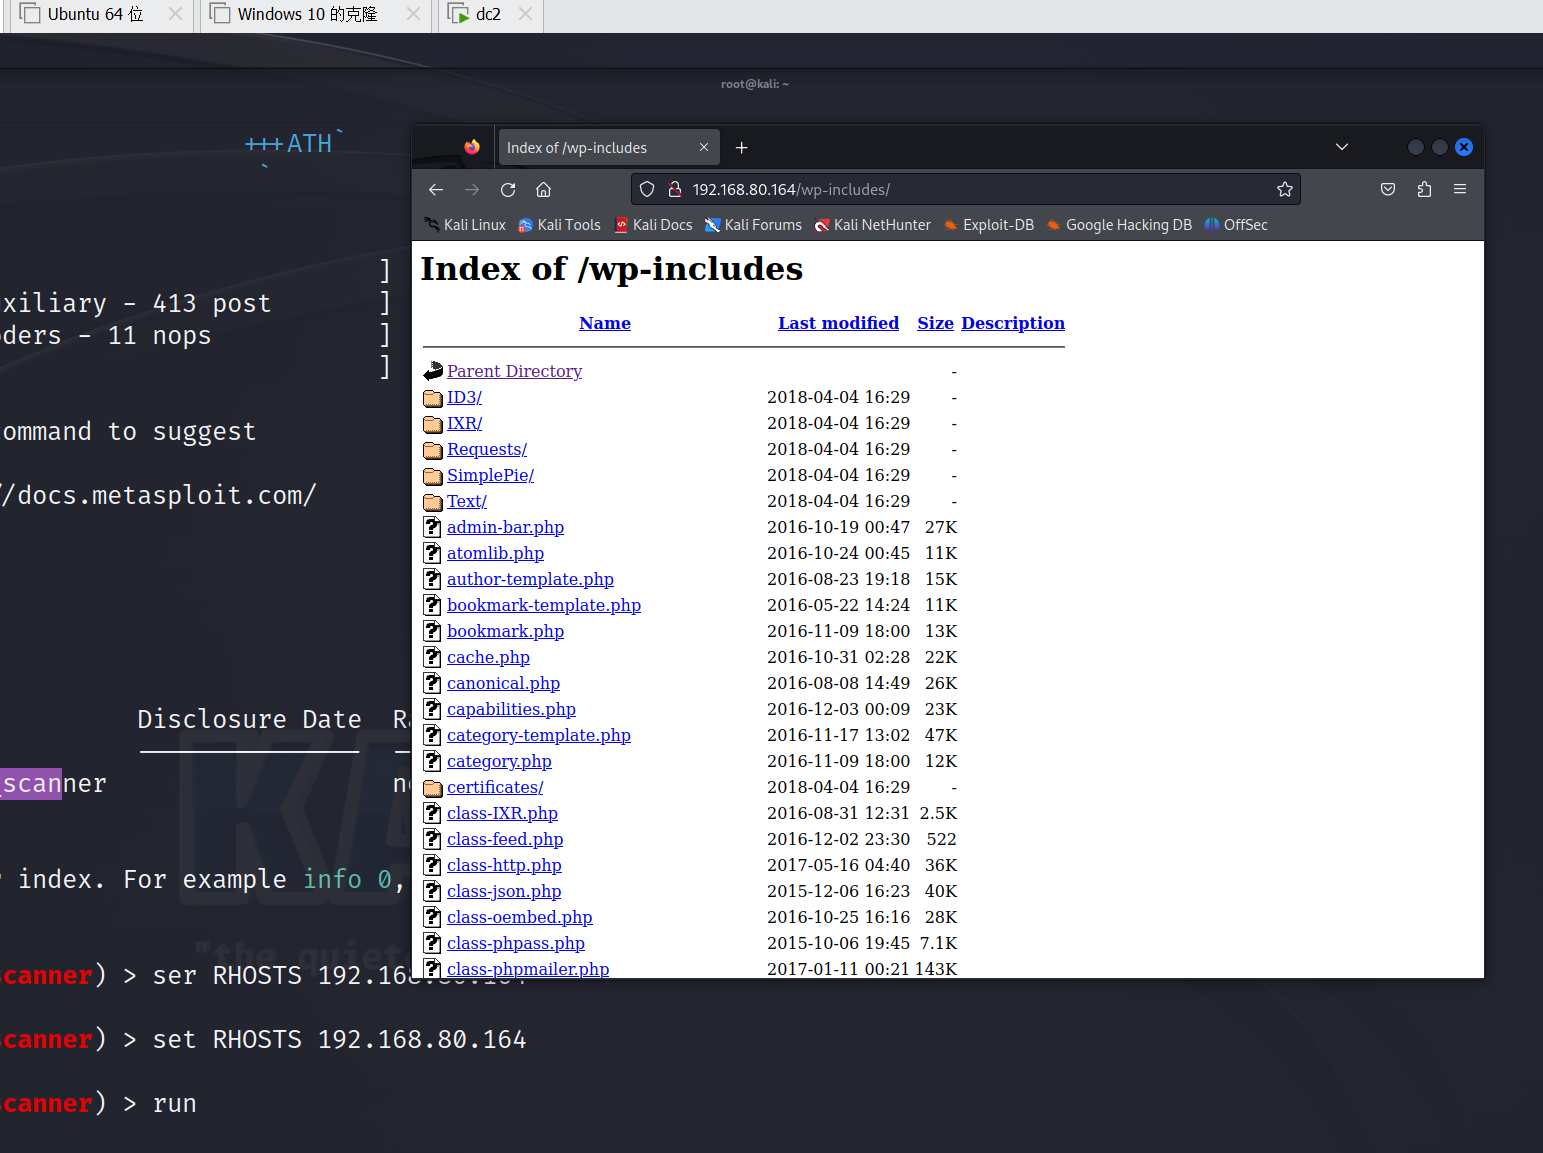Open class-json.php file link
This screenshot has height=1153, width=1543.
point(504,891)
